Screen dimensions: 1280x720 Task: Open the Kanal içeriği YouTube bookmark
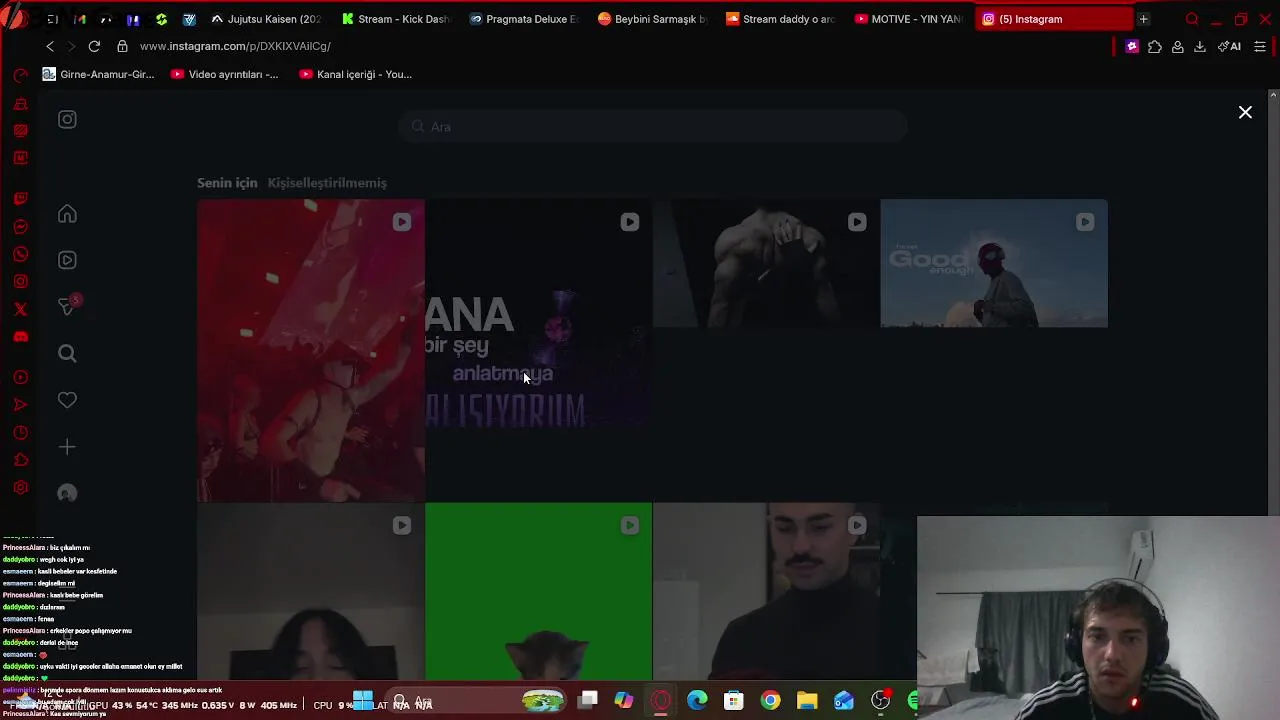(x=355, y=74)
